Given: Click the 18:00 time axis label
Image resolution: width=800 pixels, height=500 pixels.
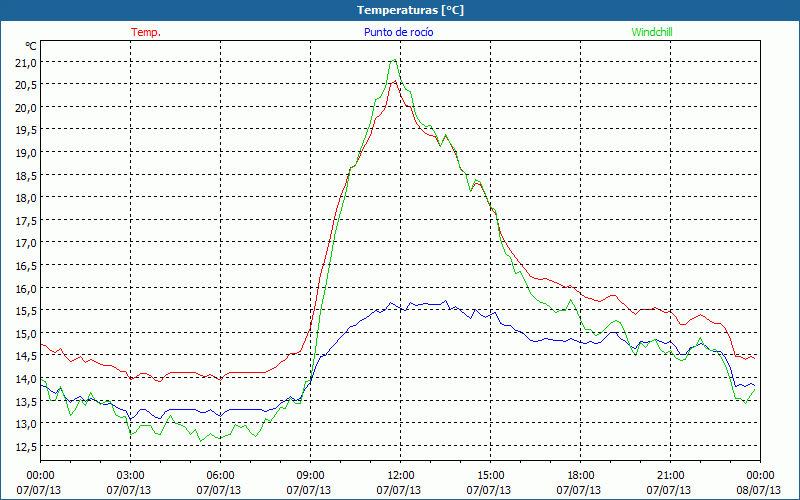Looking at the screenshot, I should (x=580, y=476).
